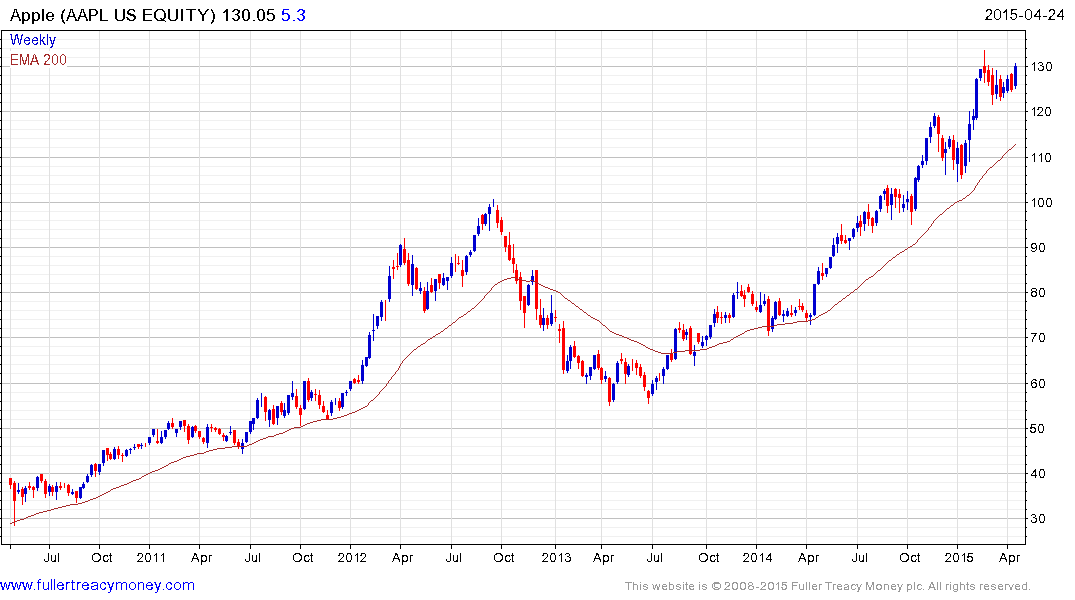The image size is (1075, 600).
Task: Click the 30 price axis label
Action: click(x=1038, y=519)
